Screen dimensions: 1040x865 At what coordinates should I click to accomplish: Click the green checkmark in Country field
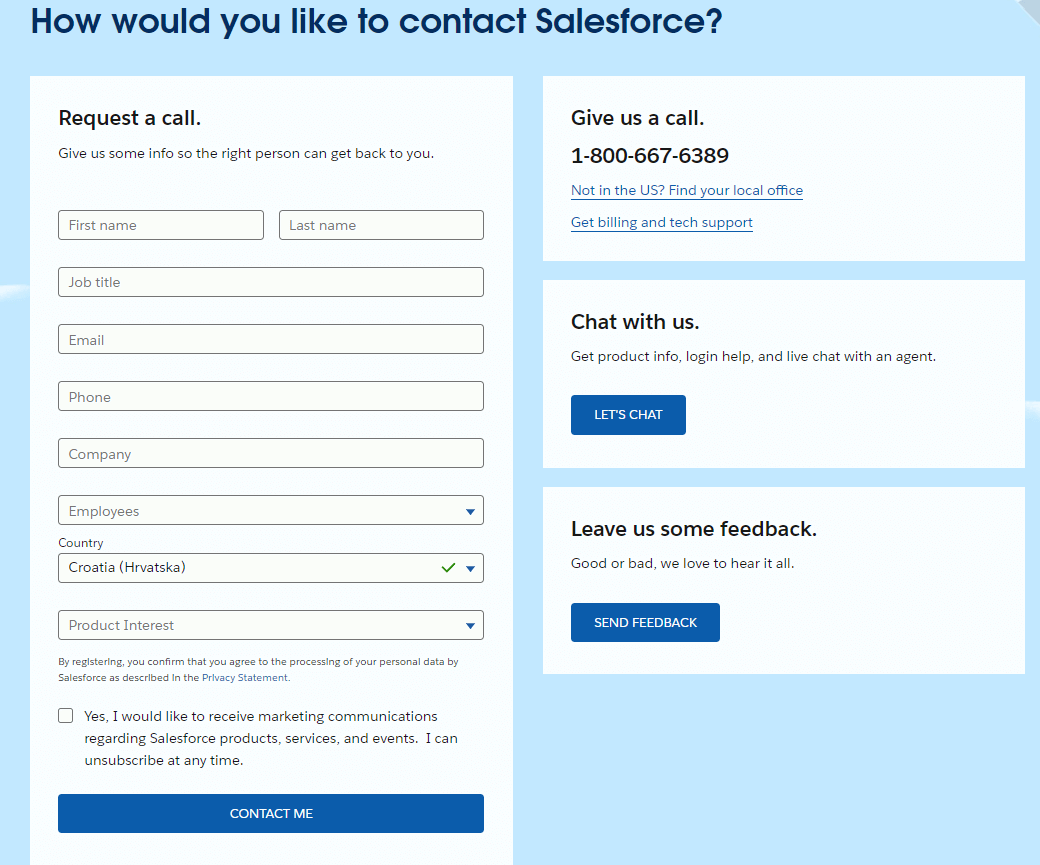click(448, 568)
